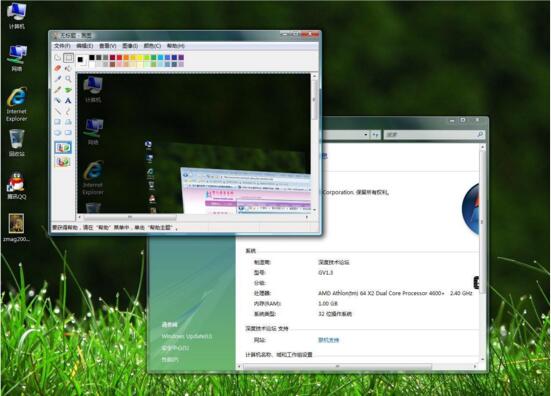The height and width of the screenshot is (396, 551).
Task: Select the Airbrush tool in Paint
Action: 58,100
